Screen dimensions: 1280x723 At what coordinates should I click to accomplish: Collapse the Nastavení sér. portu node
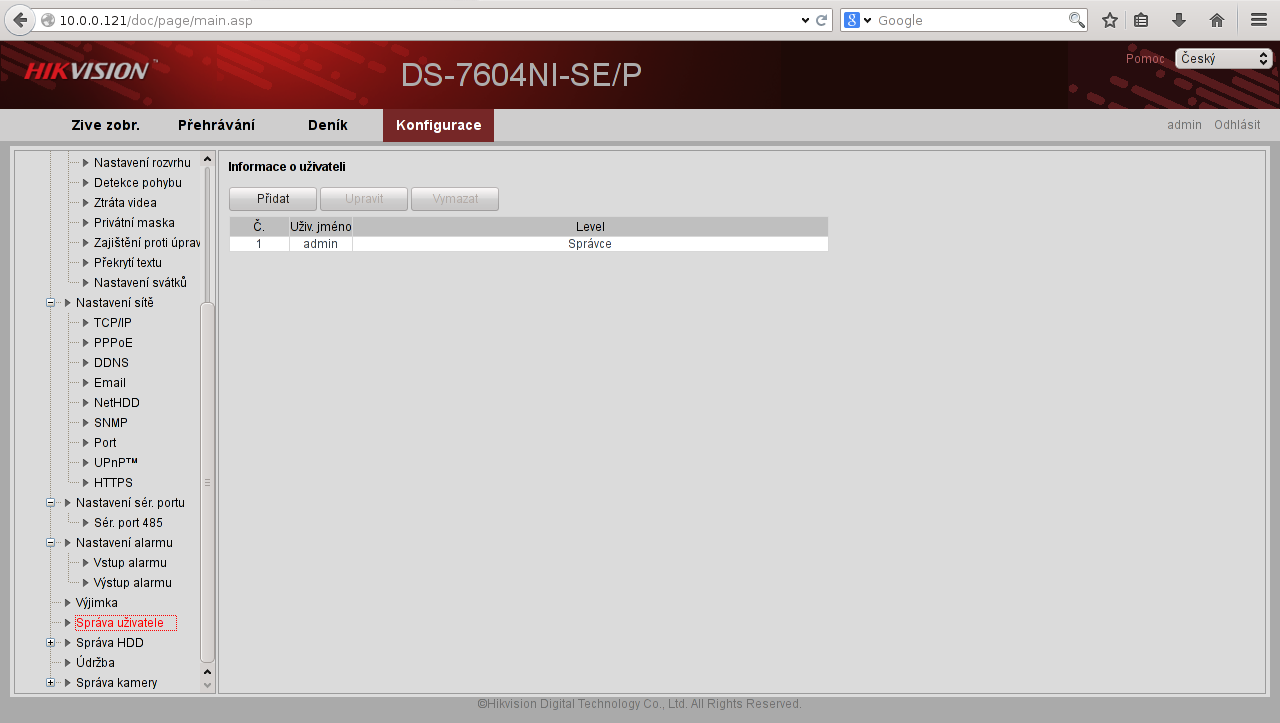(50, 503)
